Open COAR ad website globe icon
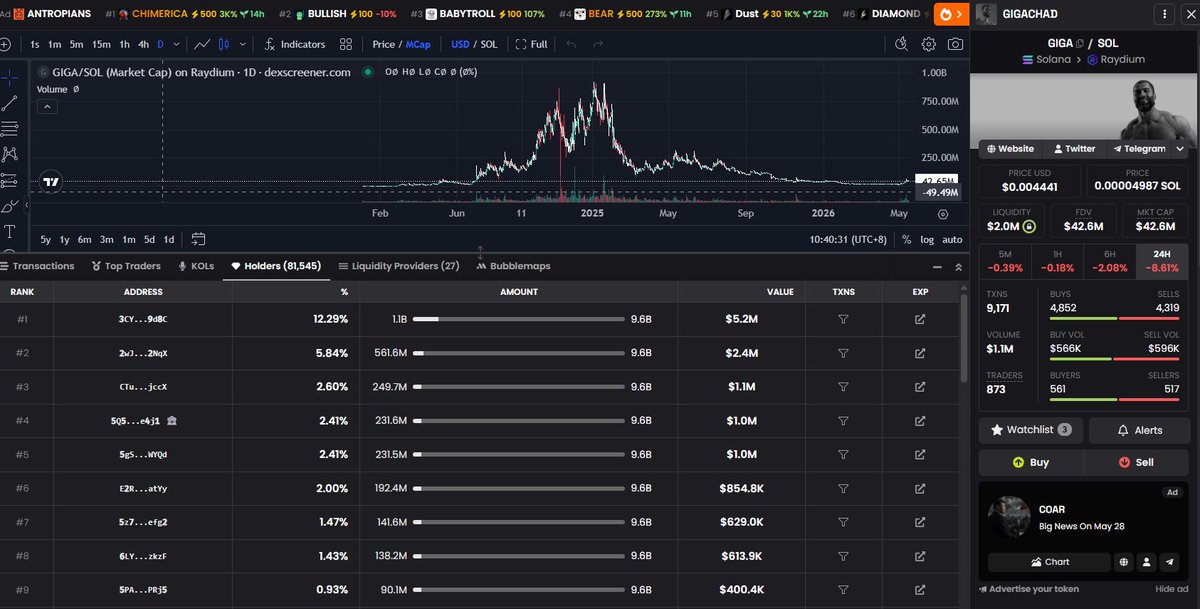The height and width of the screenshot is (609, 1200). click(x=1123, y=562)
